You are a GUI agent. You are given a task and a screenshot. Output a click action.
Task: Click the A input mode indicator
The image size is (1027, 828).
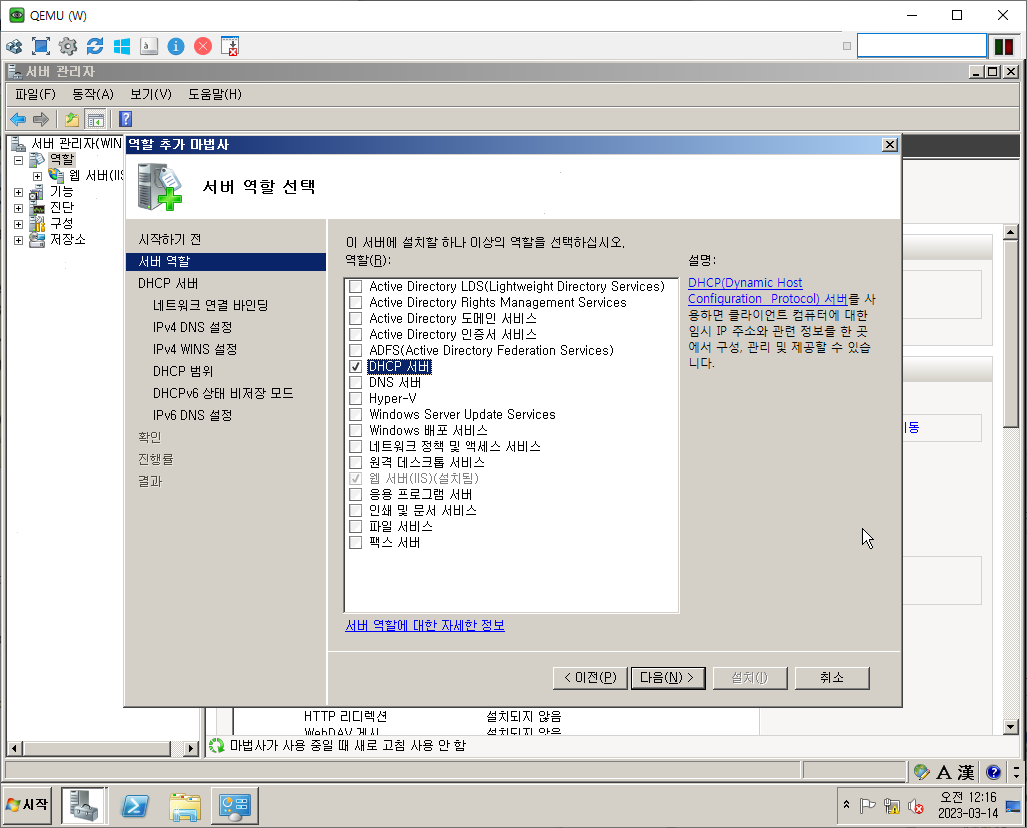click(x=943, y=772)
